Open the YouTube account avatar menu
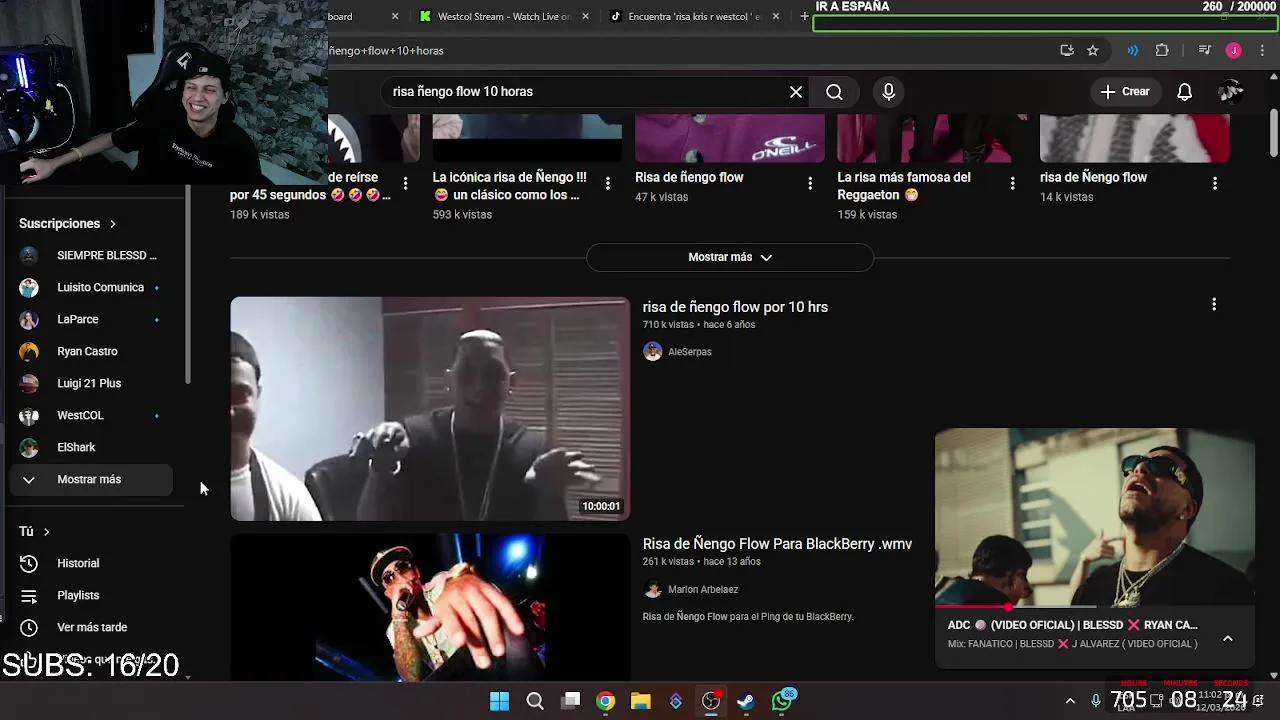Image resolution: width=1280 pixels, height=720 pixels. 1231,92
